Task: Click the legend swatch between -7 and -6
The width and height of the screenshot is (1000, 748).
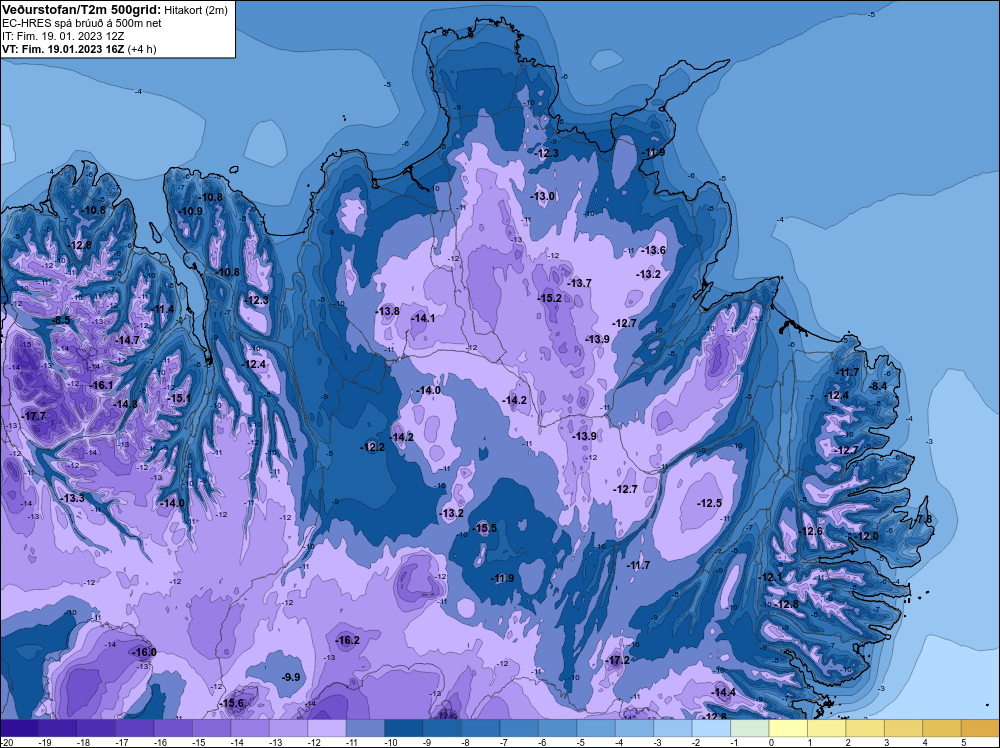Action: point(519,728)
